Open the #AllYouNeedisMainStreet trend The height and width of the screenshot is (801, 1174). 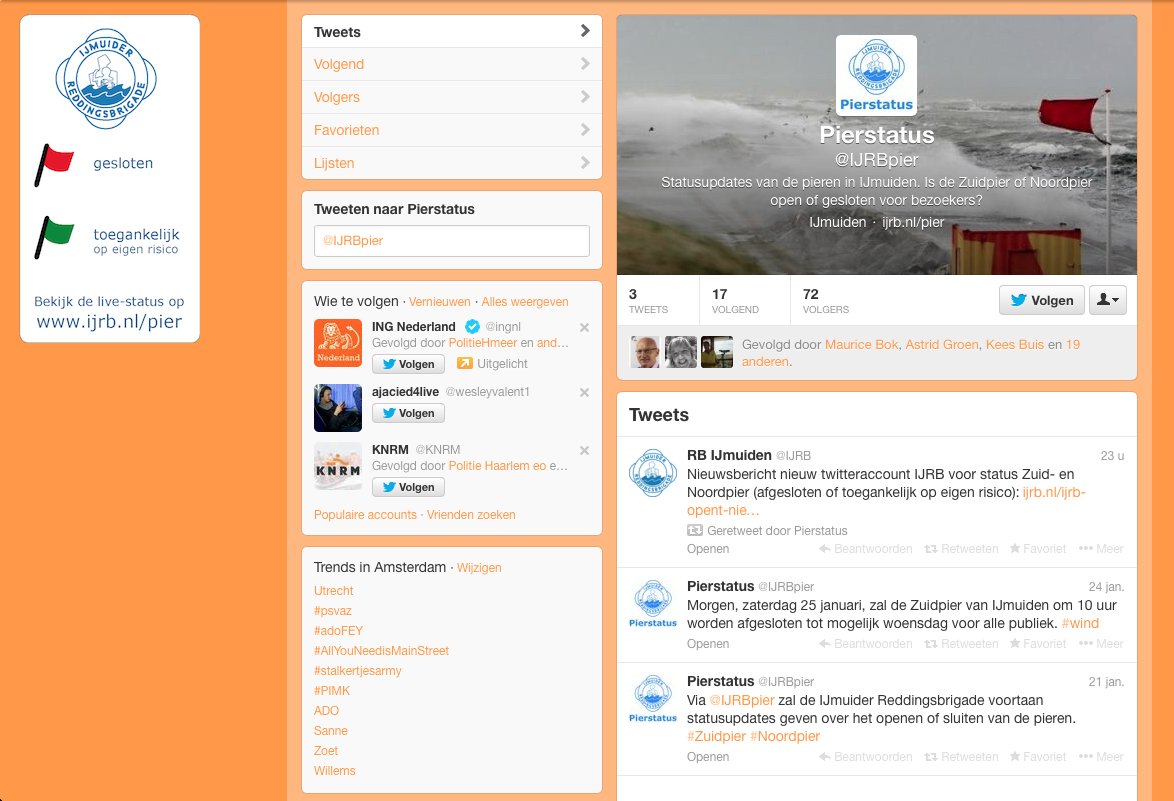click(x=381, y=651)
